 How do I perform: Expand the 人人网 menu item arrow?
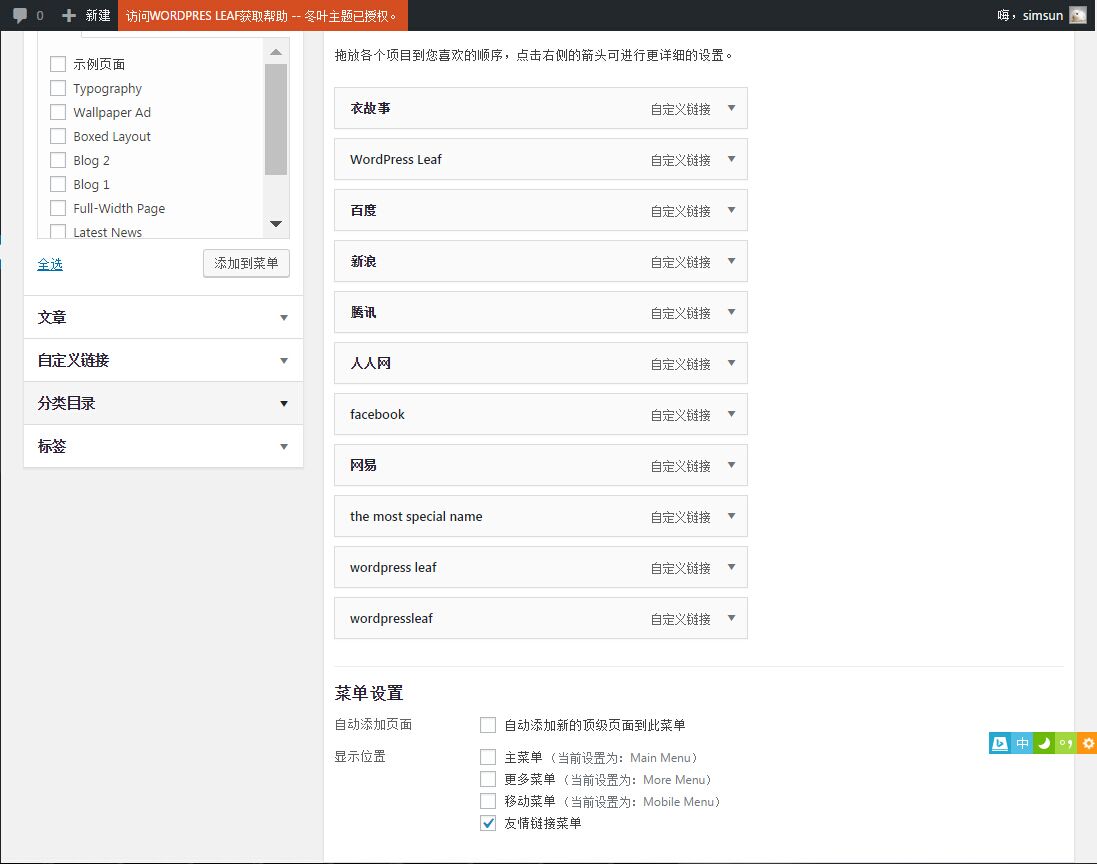[x=731, y=363]
